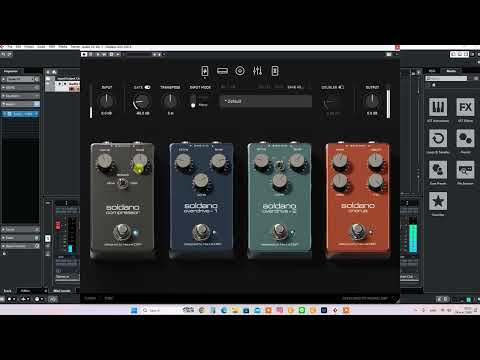Open the Project menu
Image resolution: width=480 pixels, height=360 pixels.
coord(29,47)
